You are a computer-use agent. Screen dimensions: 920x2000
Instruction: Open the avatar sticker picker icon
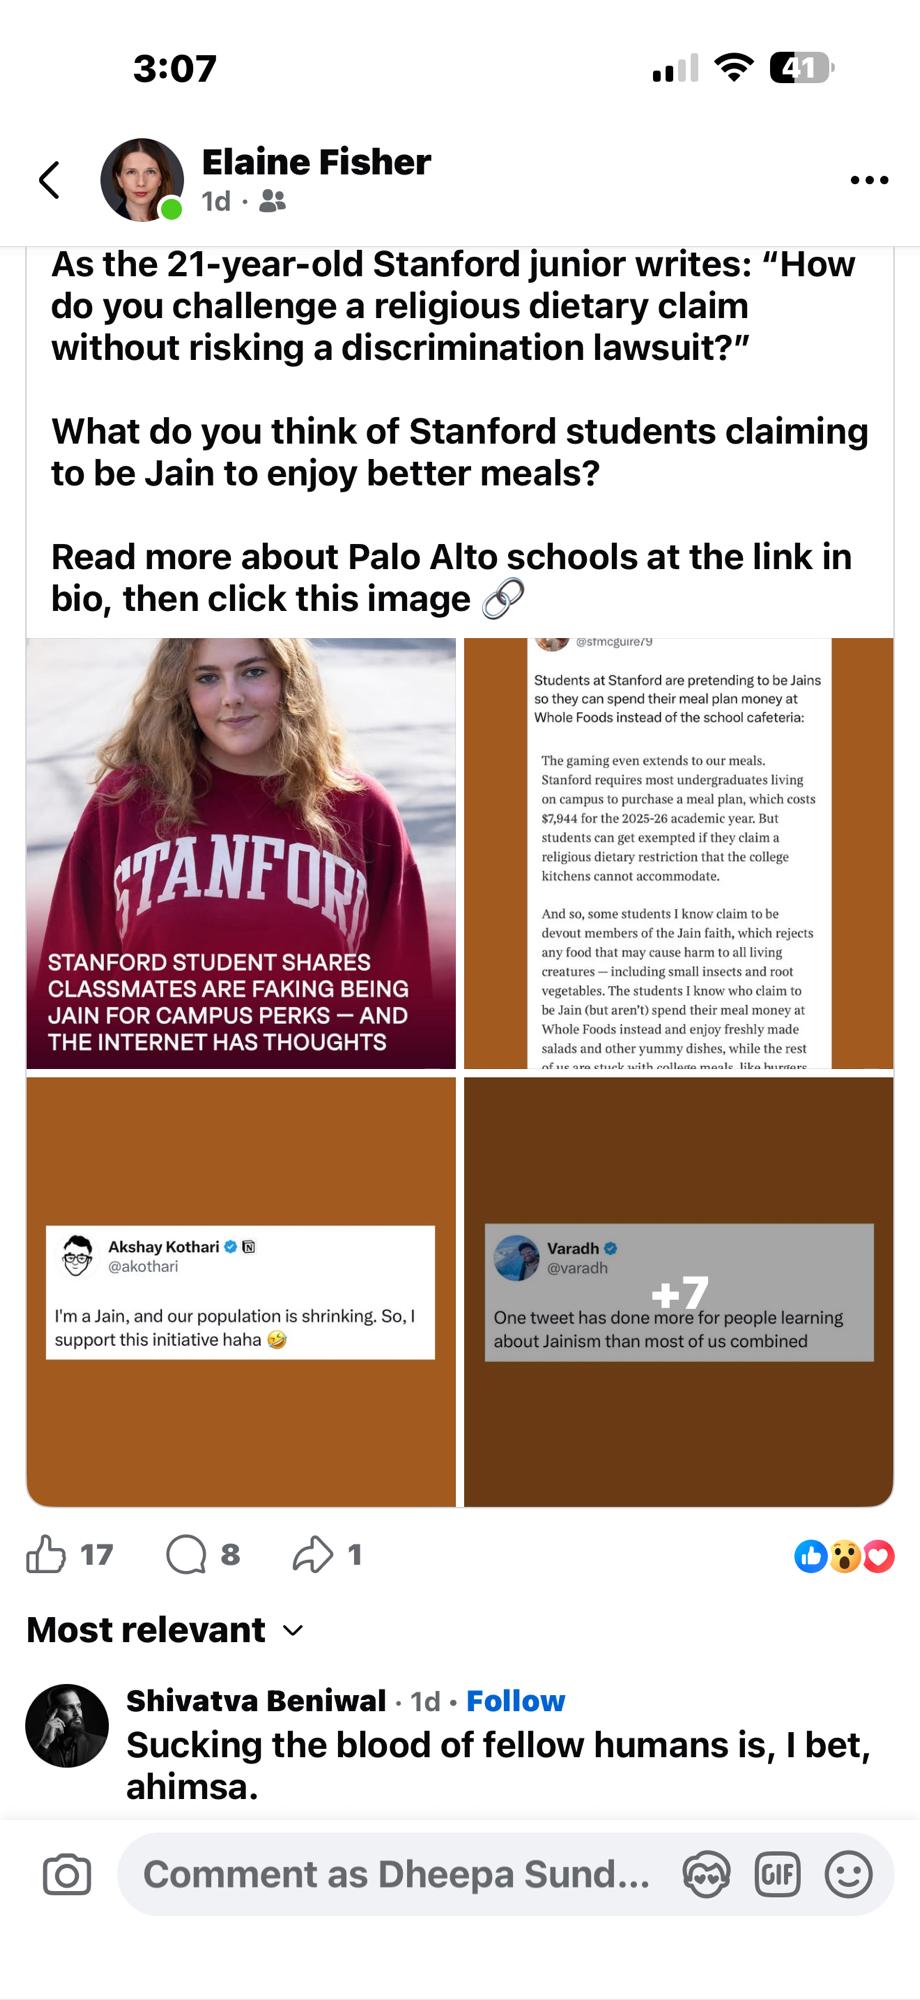(x=706, y=1875)
